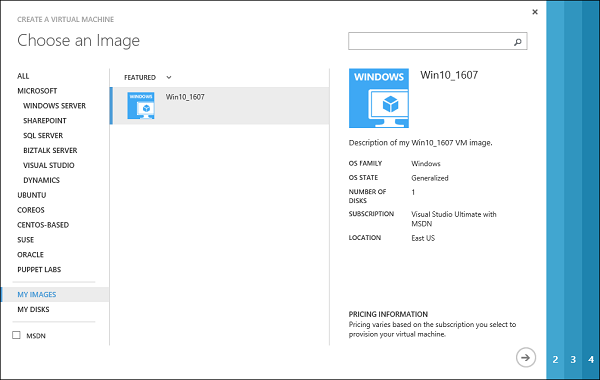The width and height of the screenshot is (600, 380).
Task: Select the My Images category
Action: (37, 294)
